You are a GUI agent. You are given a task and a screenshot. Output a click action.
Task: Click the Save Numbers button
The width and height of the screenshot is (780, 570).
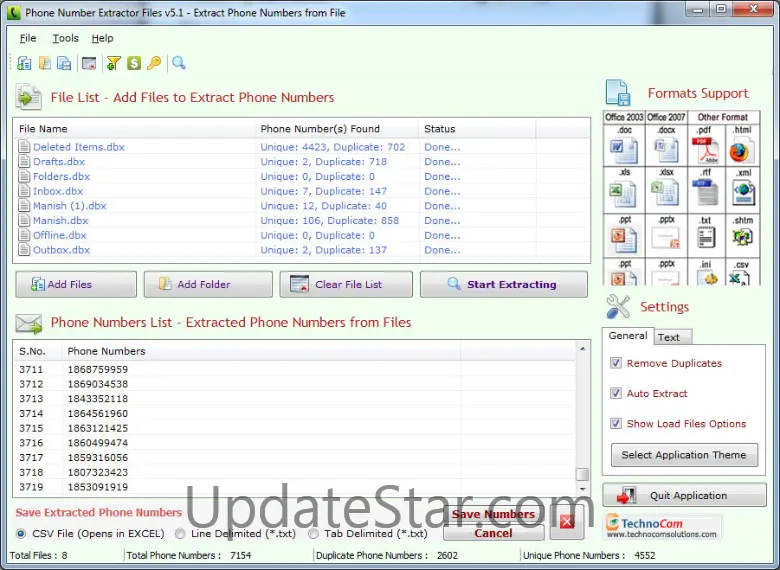tap(493, 514)
